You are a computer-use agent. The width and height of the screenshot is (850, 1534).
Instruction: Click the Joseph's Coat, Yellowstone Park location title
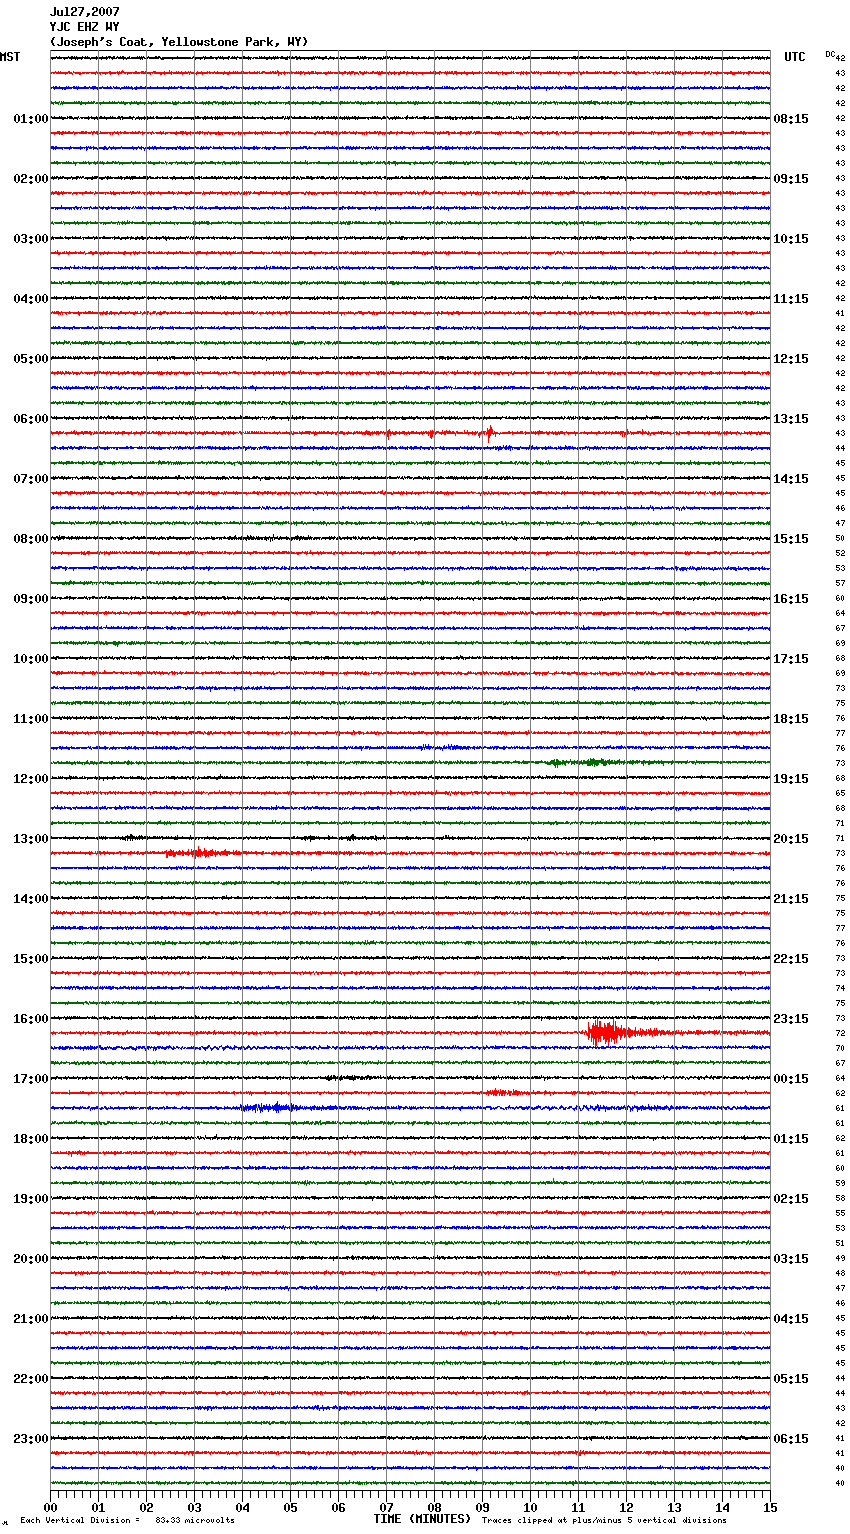(179, 42)
